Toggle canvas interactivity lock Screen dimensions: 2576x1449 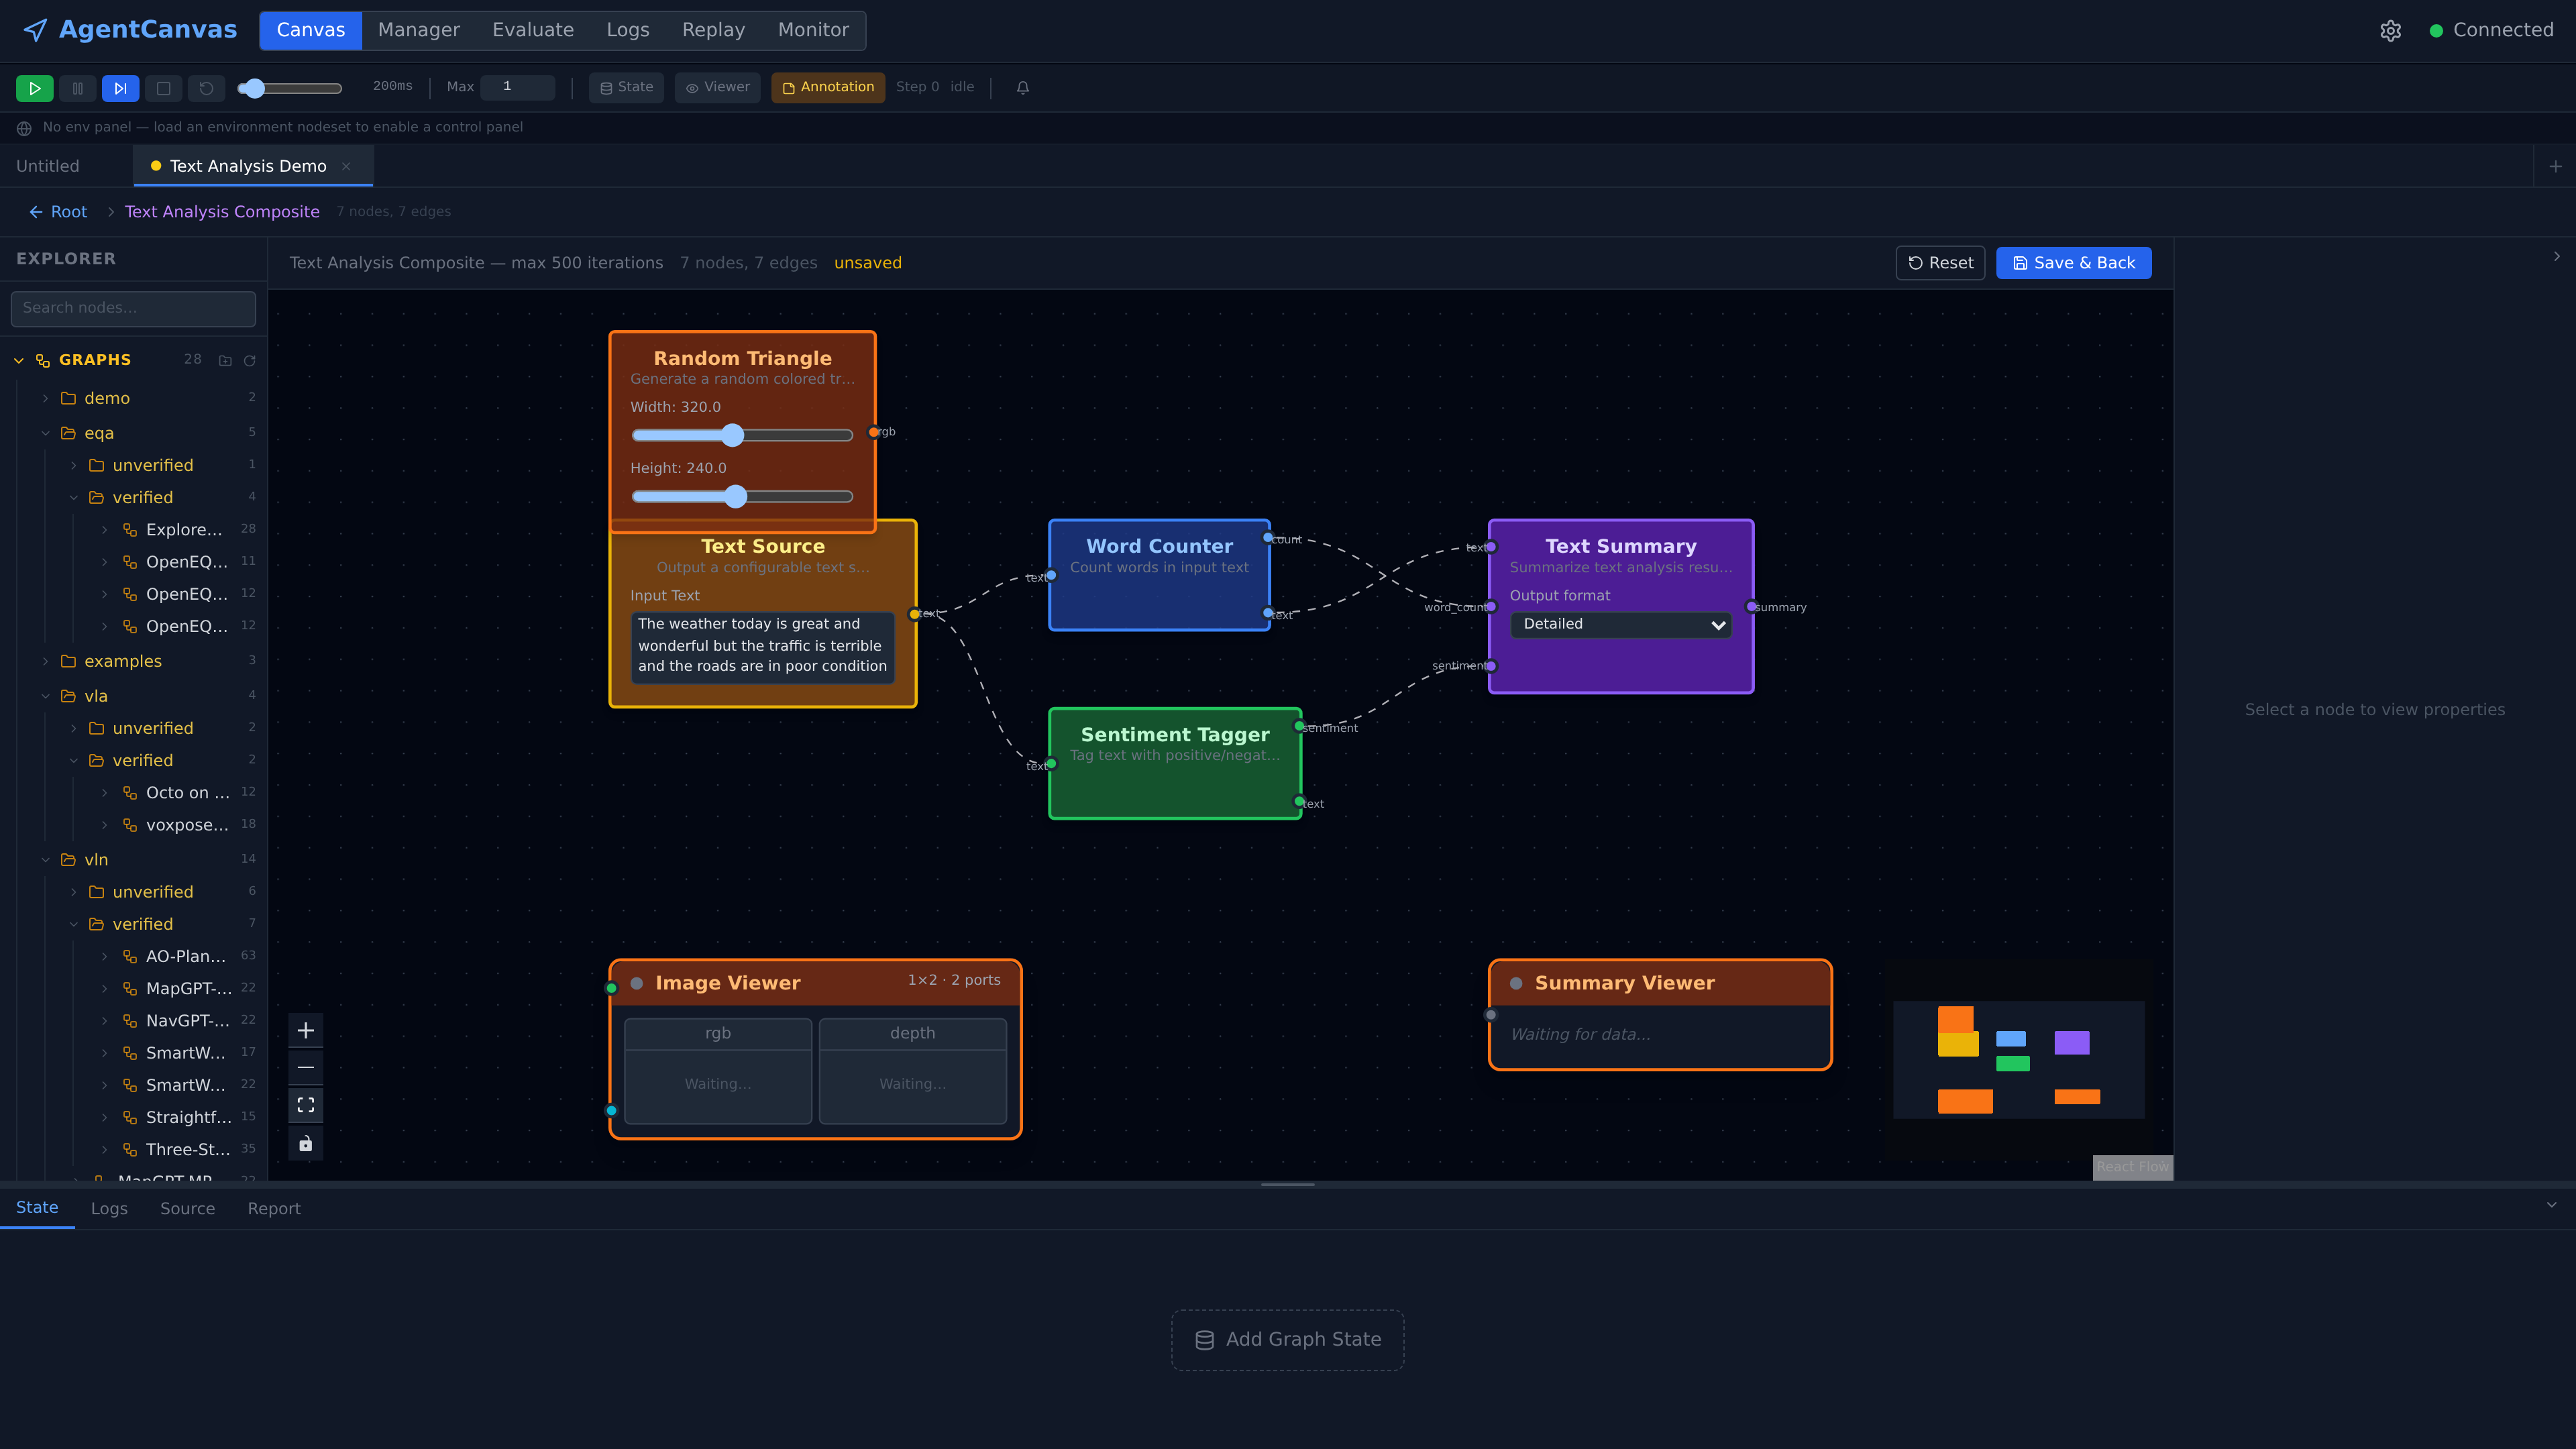coord(306,1143)
